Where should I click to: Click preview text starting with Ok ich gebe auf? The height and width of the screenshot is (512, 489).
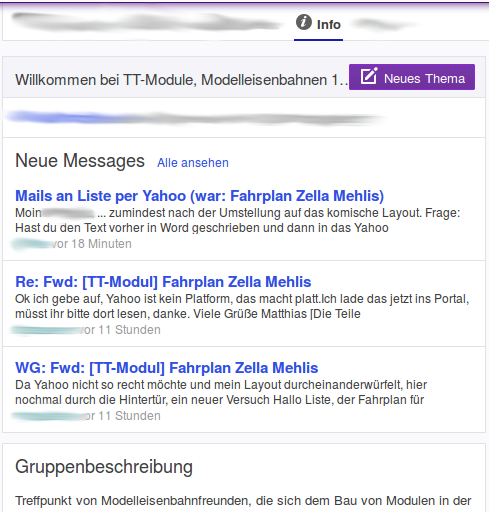(x=242, y=306)
